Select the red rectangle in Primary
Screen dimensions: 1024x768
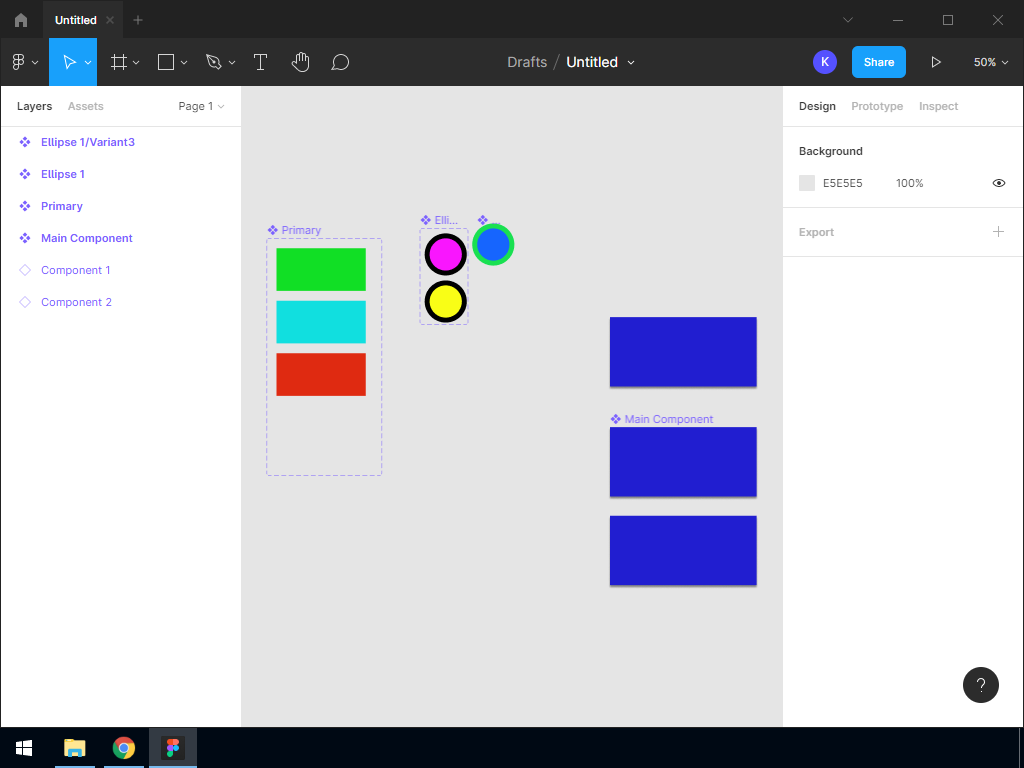[x=321, y=374]
